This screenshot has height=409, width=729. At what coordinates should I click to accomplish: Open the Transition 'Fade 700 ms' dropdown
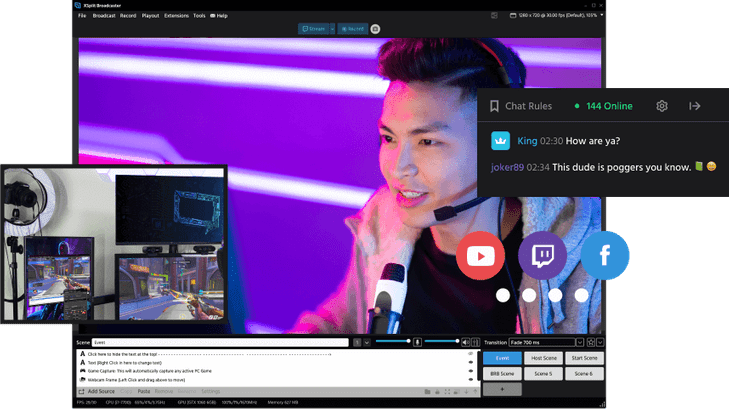[x=580, y=343]
